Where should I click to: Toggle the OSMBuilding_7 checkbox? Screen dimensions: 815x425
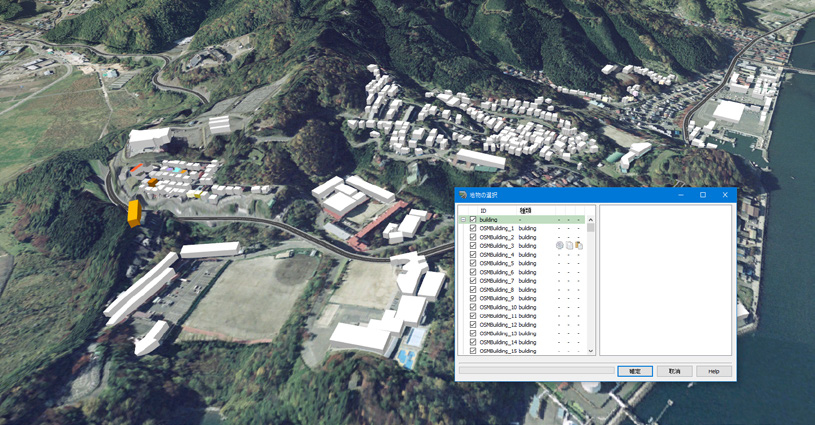(472, 281)
